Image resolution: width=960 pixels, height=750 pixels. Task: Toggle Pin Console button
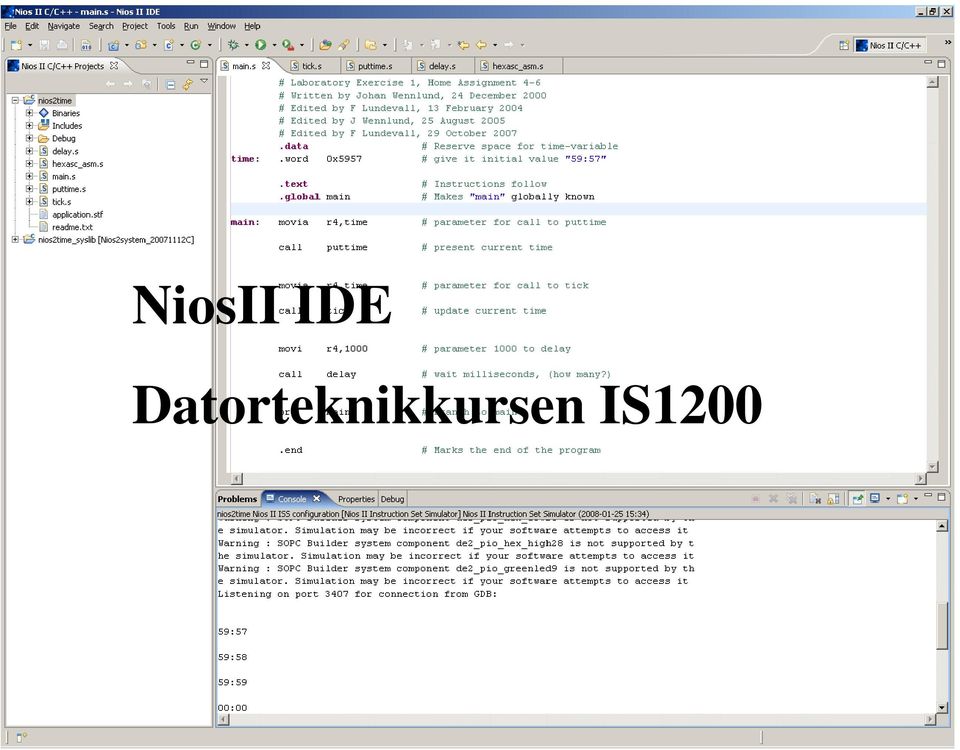point(858,499)
